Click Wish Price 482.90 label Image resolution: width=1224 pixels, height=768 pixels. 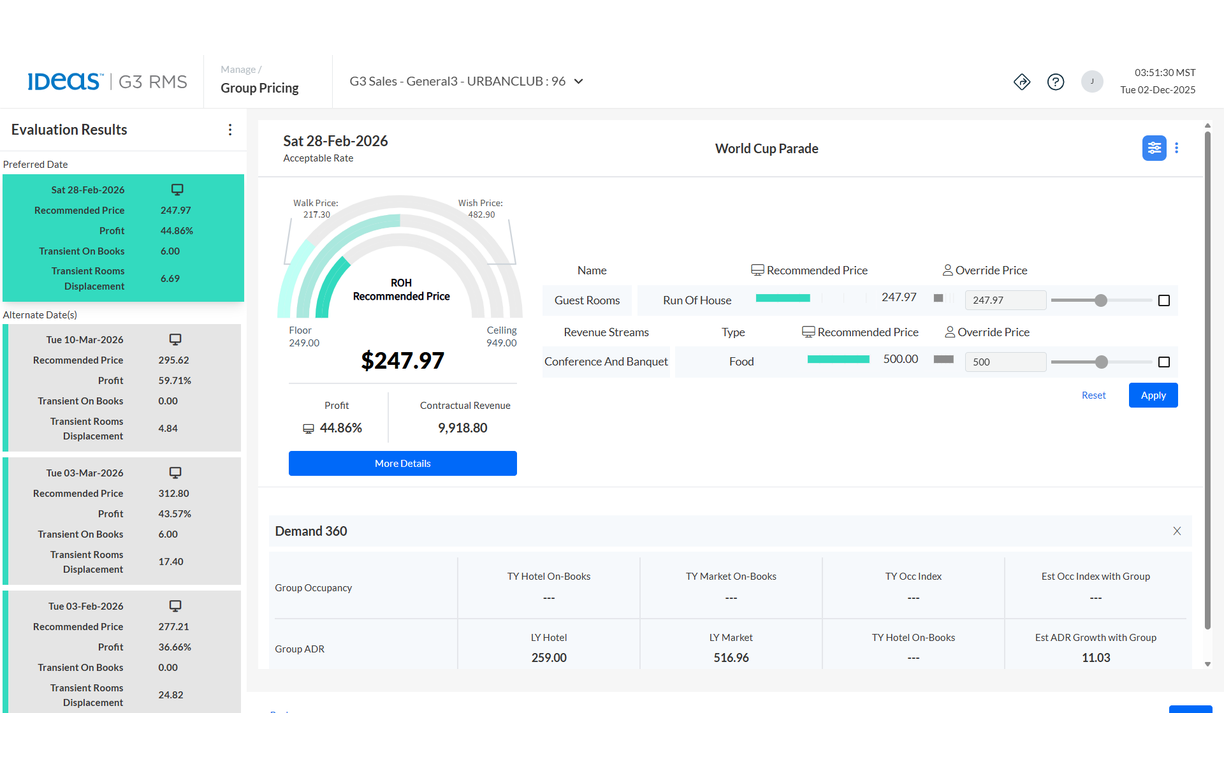481,209
